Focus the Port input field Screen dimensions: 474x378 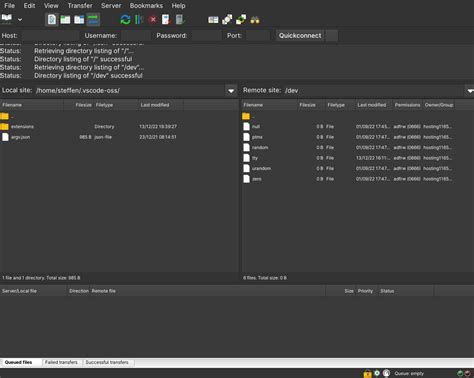[258, 35]
